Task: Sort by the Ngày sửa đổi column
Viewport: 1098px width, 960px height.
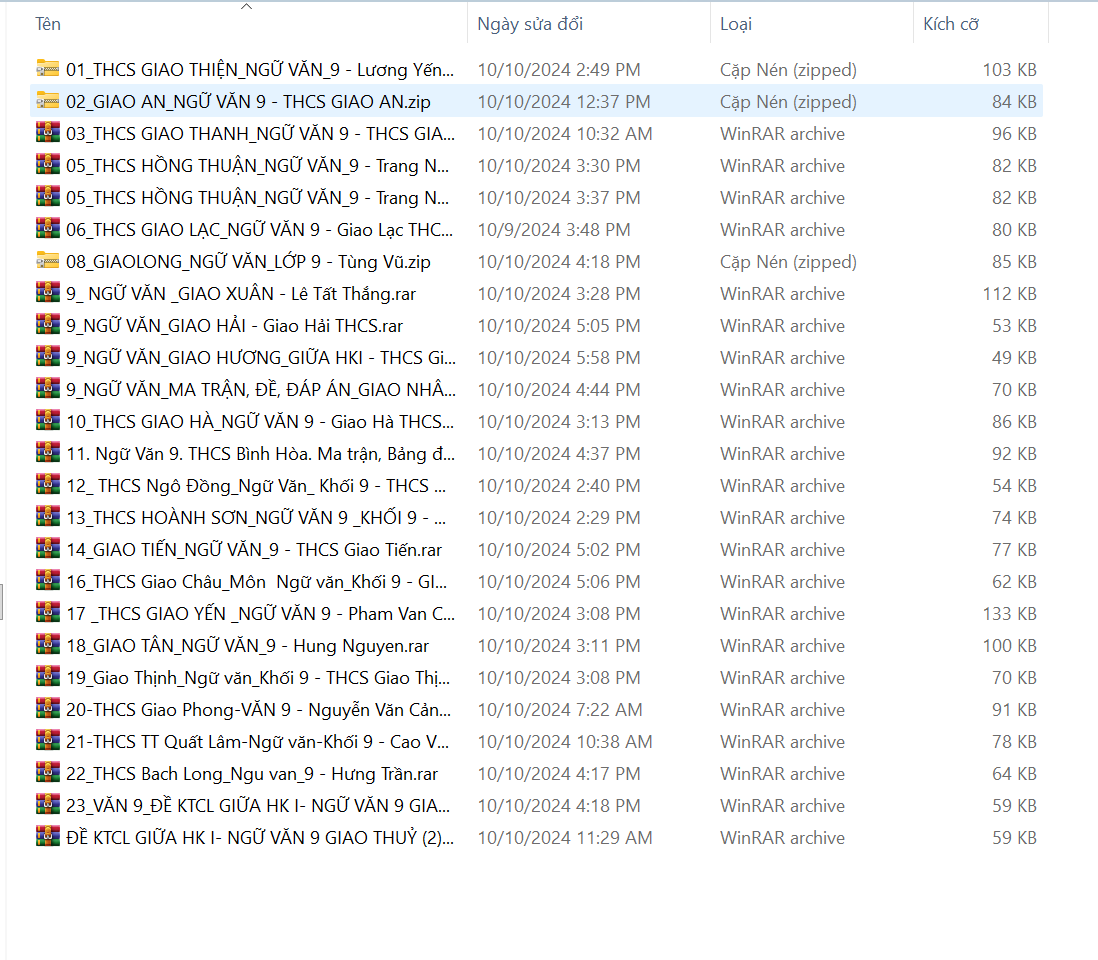Action: click(530, 24)
